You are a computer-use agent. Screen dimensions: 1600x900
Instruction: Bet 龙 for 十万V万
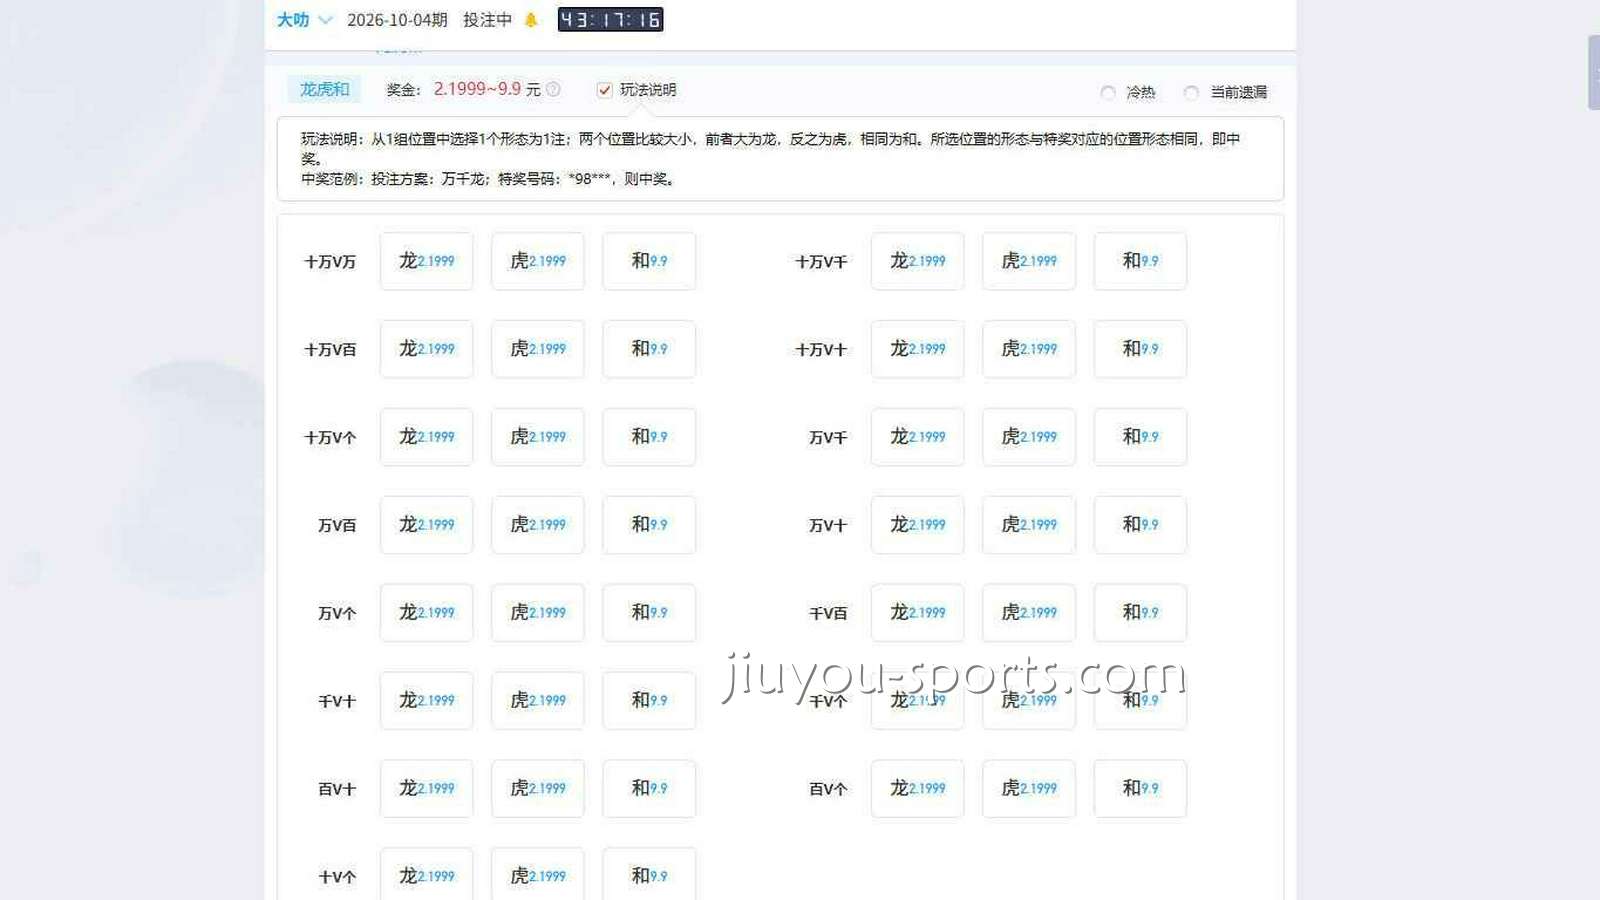click(426, 261)
